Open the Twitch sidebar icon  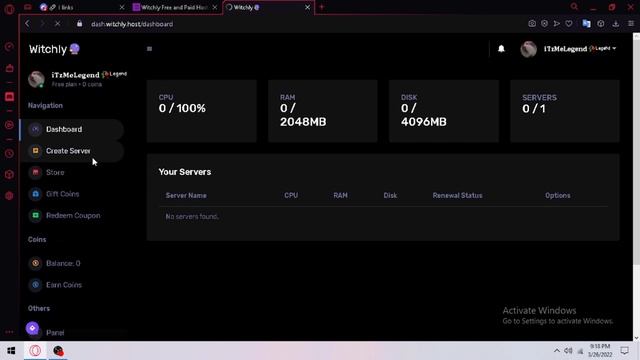[9, 97]
